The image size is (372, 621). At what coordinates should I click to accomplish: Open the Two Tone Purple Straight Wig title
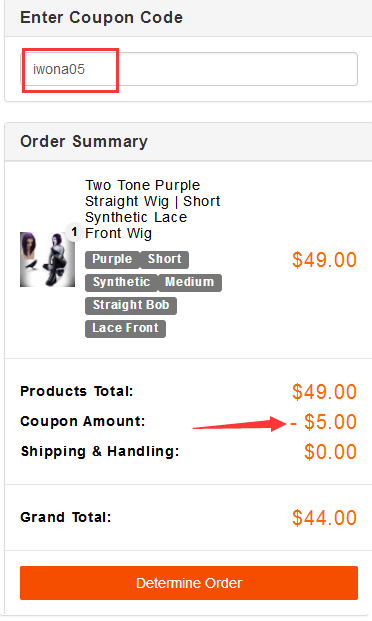153,209
